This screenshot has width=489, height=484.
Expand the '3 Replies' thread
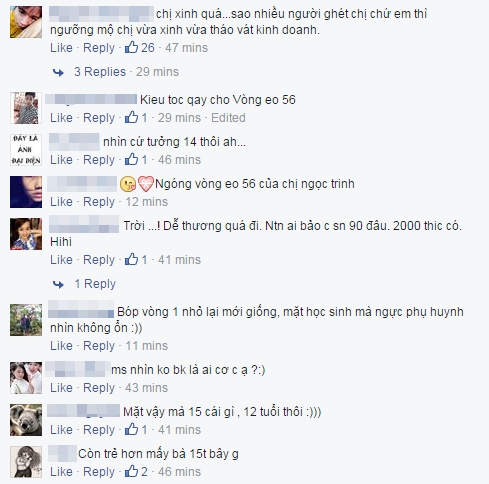click(100, 72)
